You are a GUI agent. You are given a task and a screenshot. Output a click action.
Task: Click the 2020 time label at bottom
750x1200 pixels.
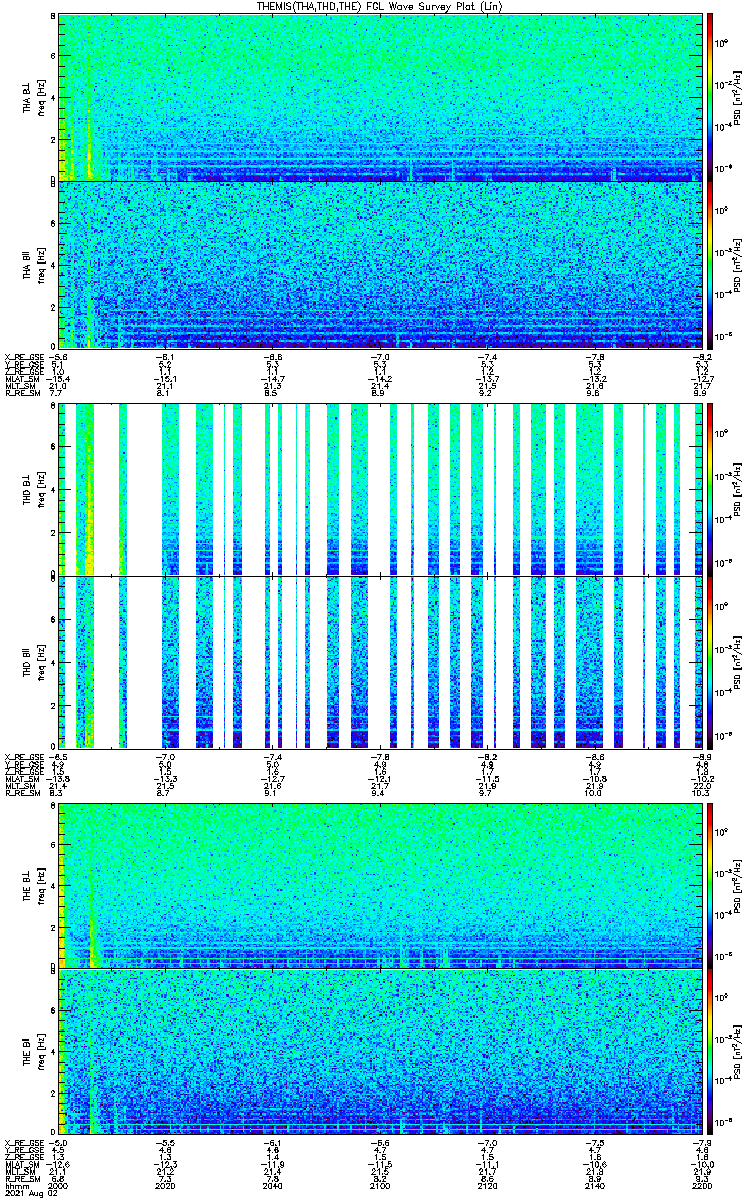pos(165,1184)
